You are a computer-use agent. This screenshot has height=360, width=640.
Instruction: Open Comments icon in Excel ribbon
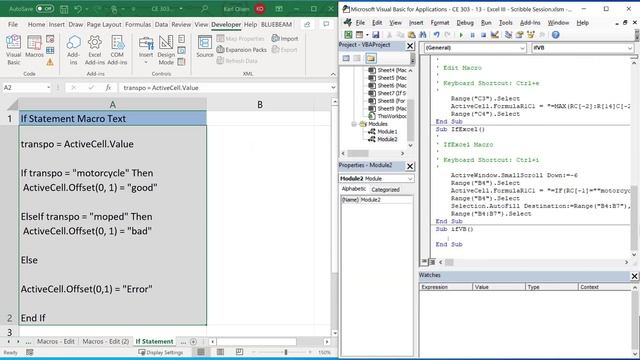click(326, 24)
